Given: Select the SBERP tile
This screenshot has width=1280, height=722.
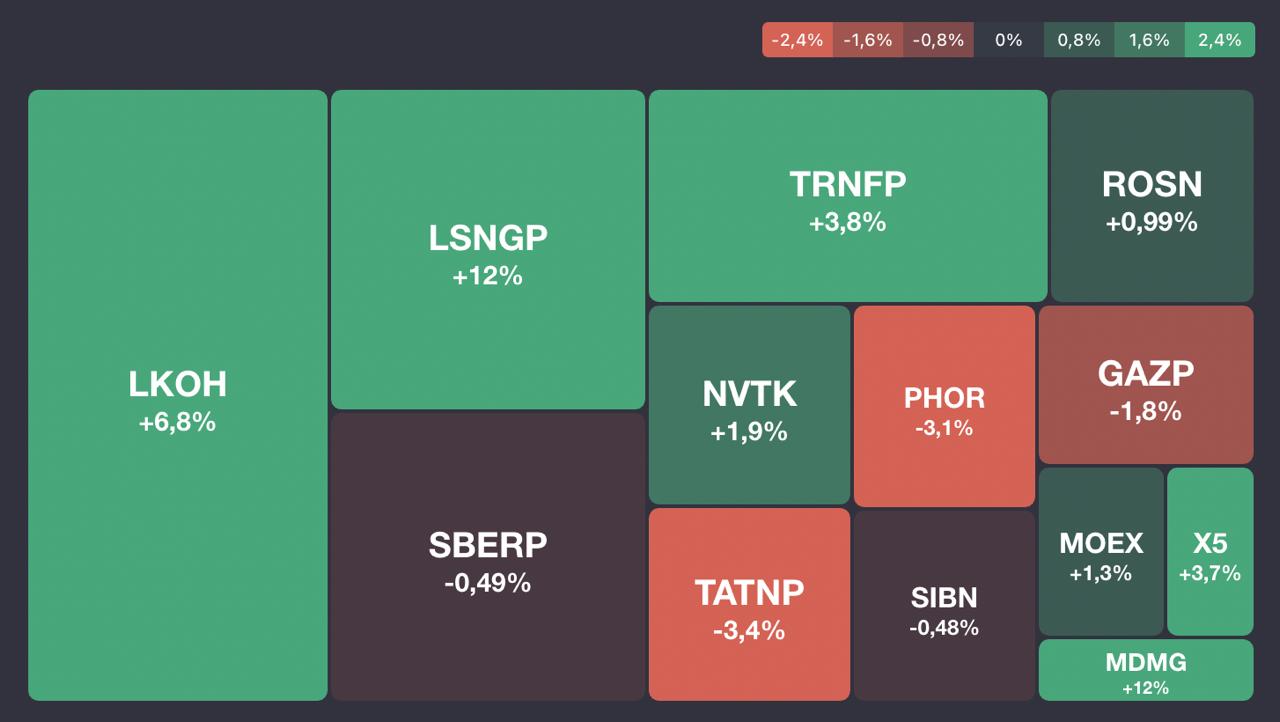Looking at the screenshot, I should [487, 557].
